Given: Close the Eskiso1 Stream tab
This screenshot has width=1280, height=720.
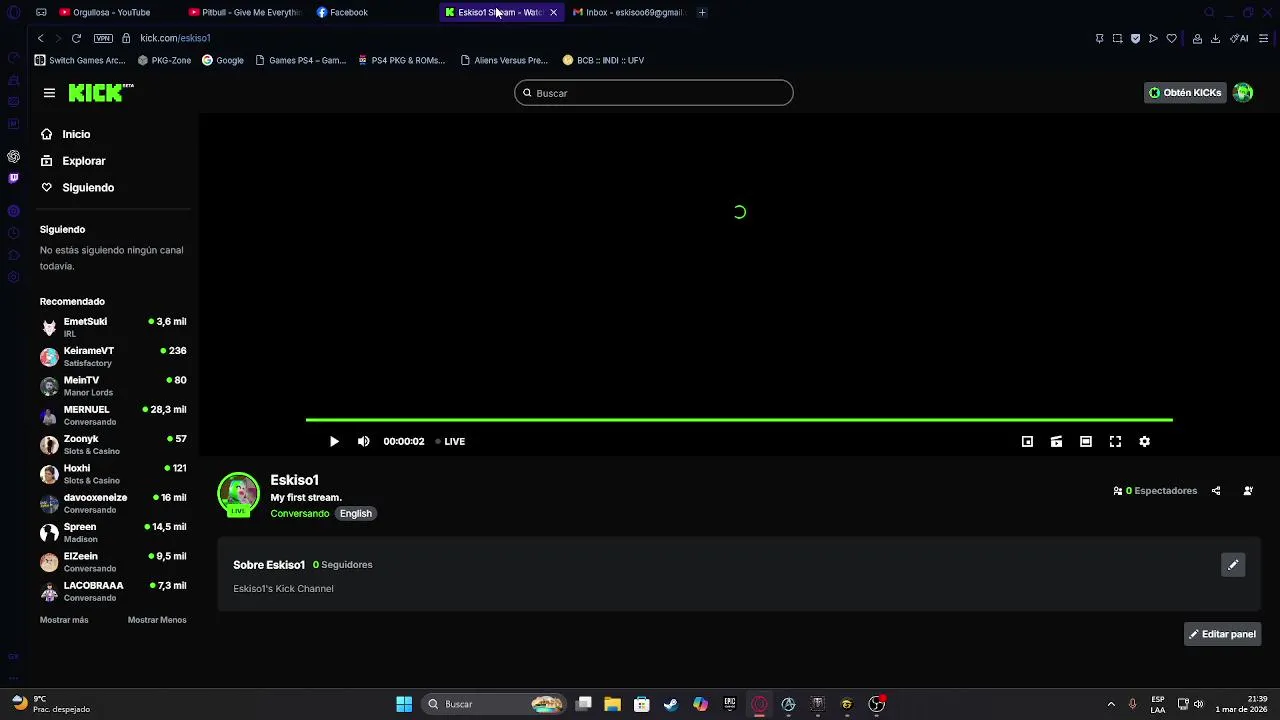Looking at the screenshot, I should (553, 12).
